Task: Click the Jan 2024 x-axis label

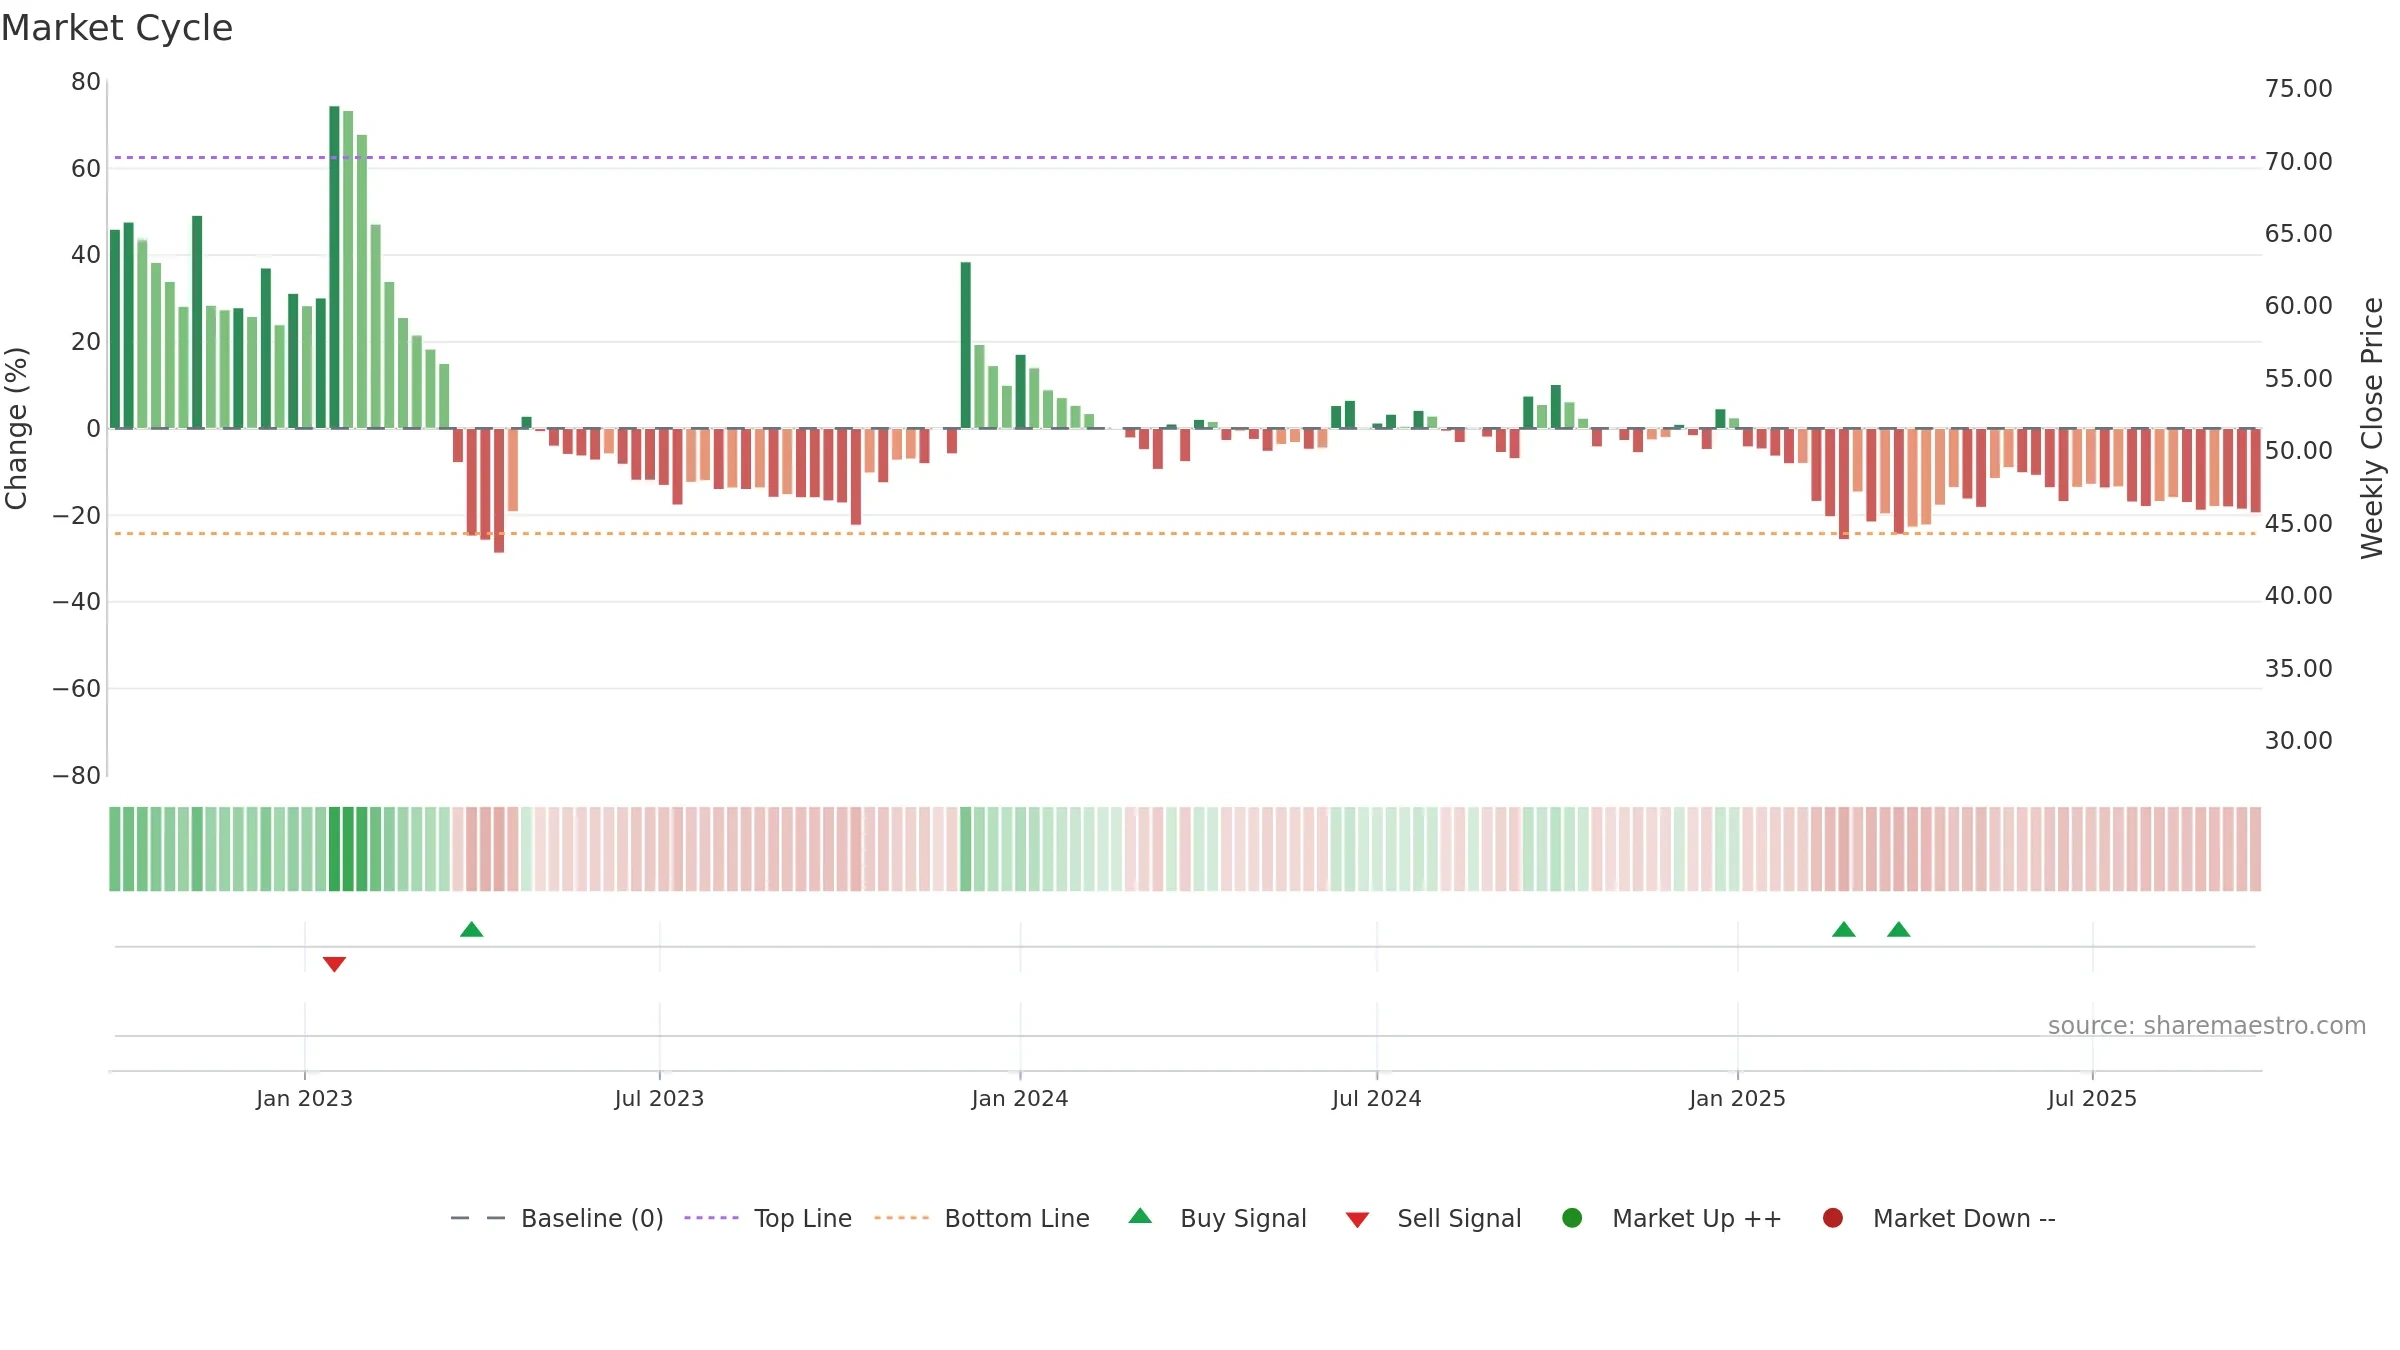Action: pyautogui.click(x=1020, y=1098)
